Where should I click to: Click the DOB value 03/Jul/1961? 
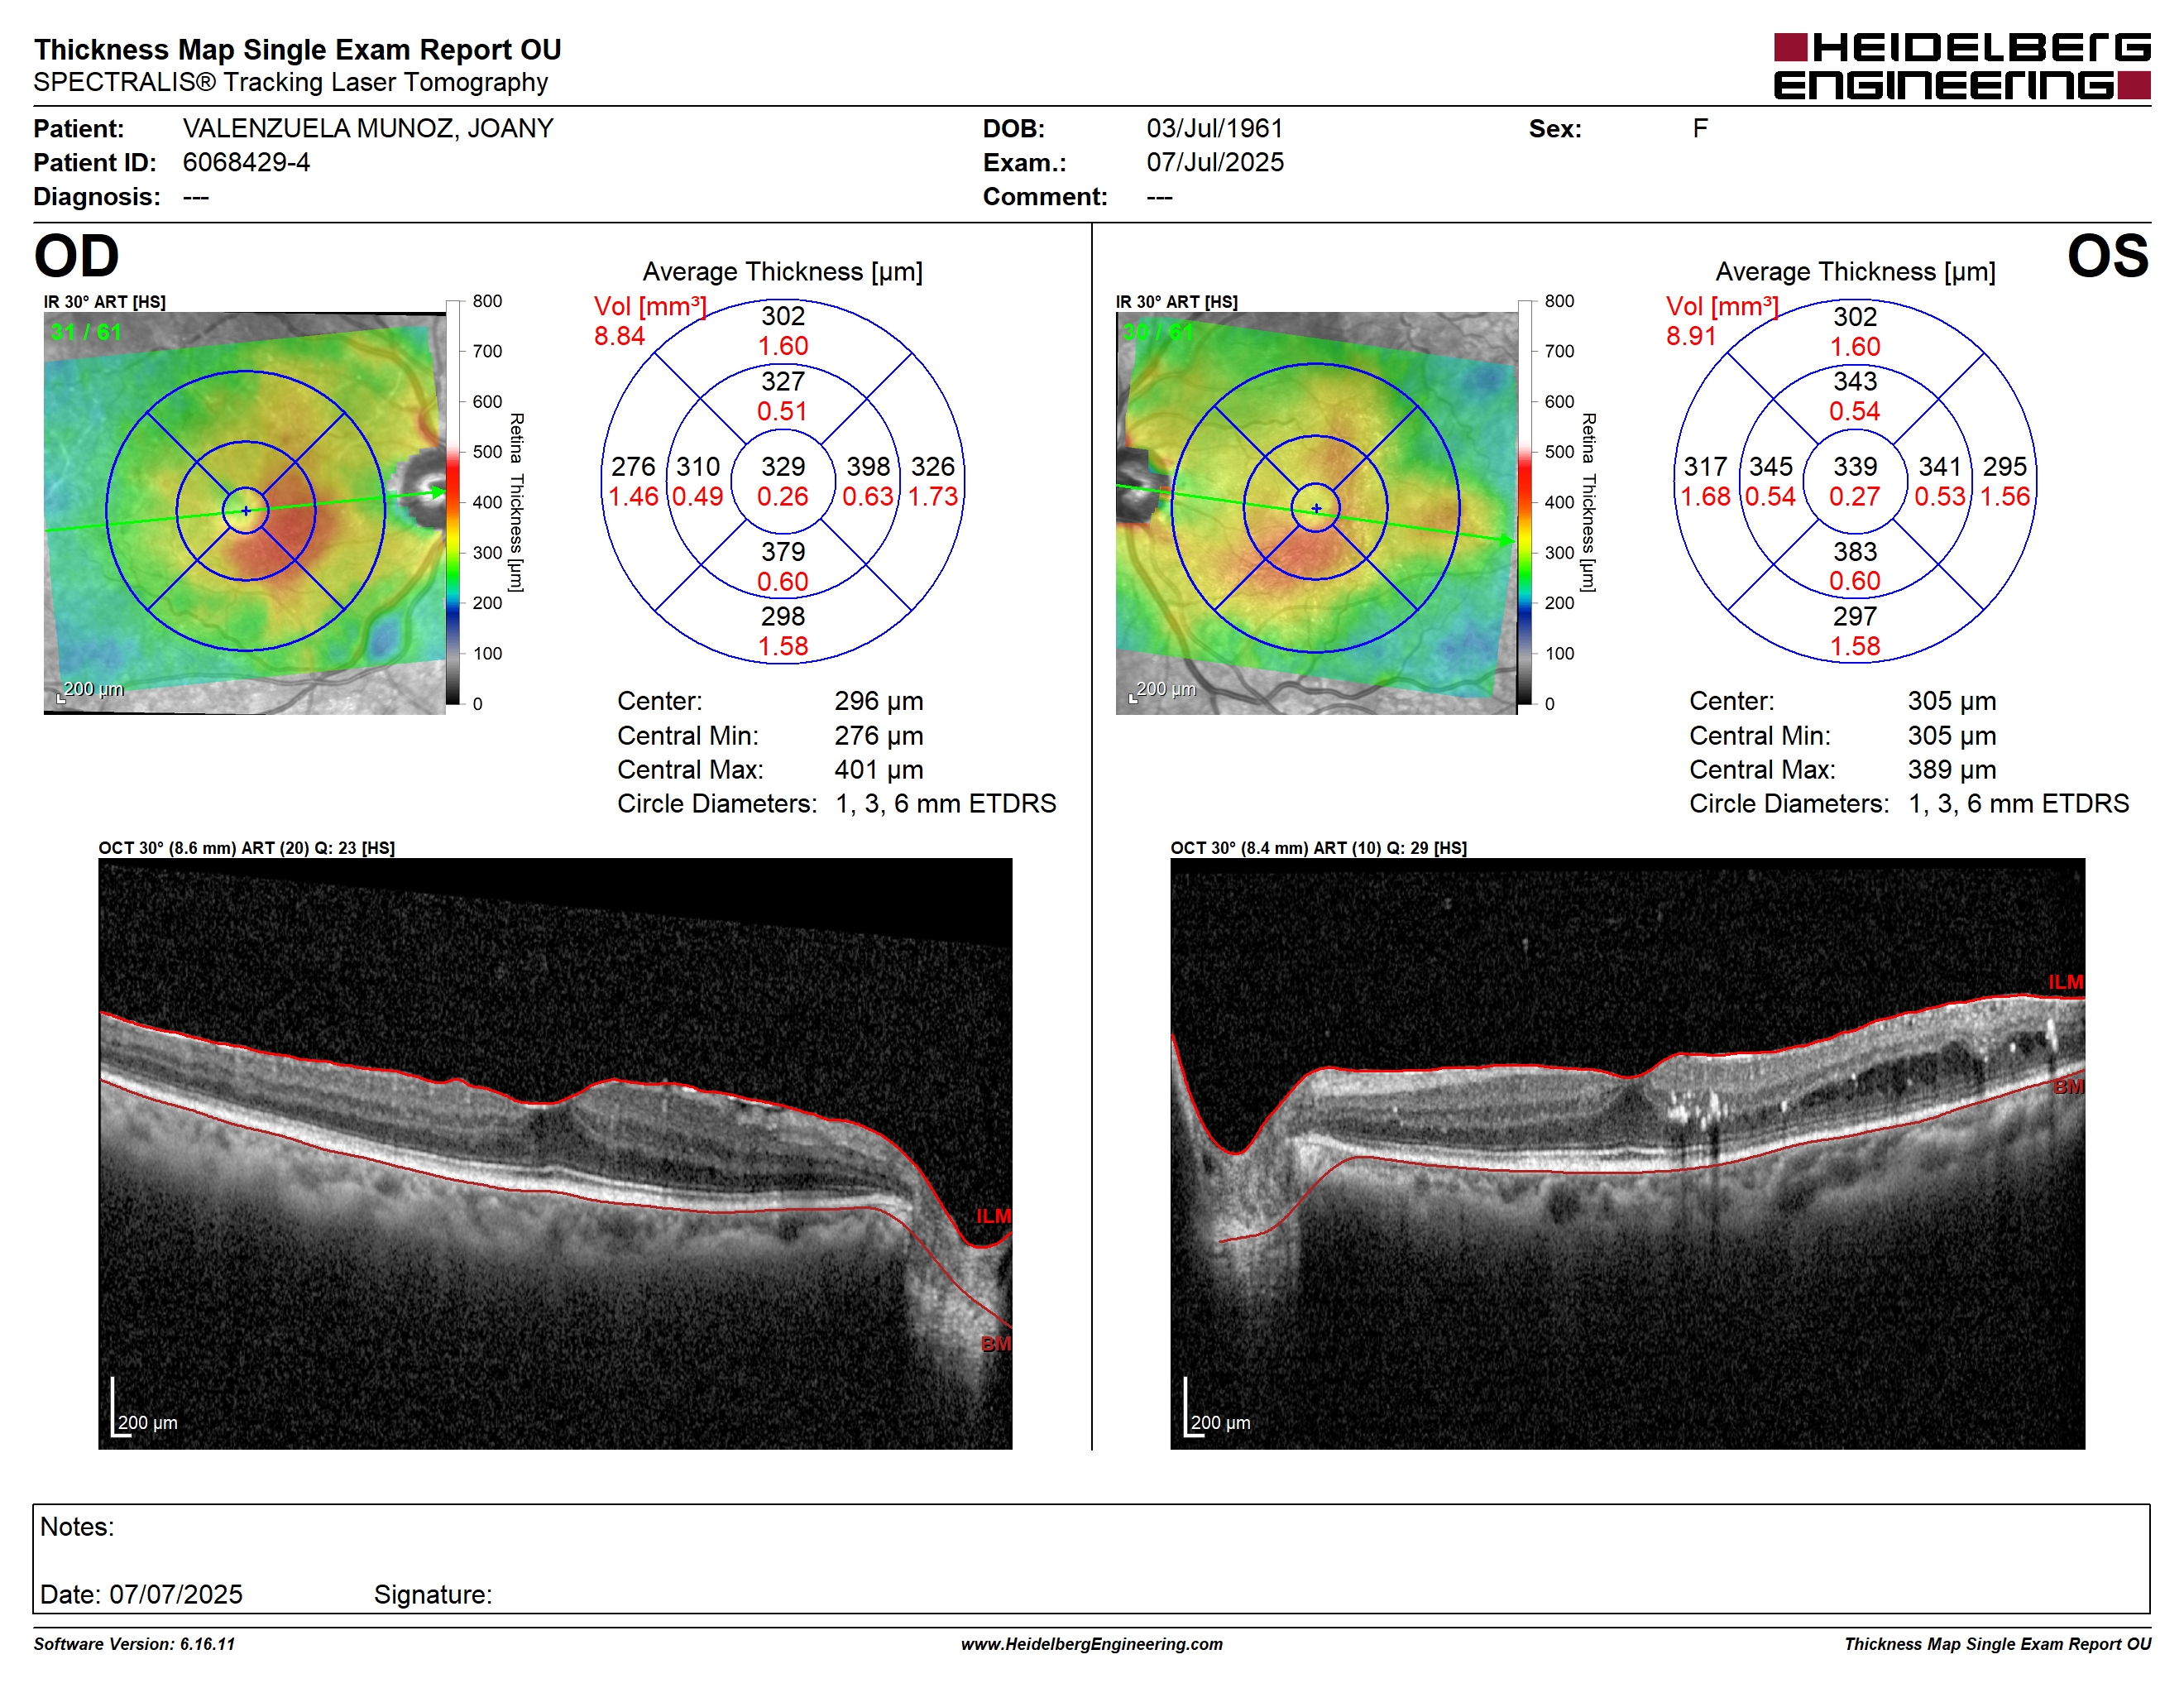[x=1214, y=129]
